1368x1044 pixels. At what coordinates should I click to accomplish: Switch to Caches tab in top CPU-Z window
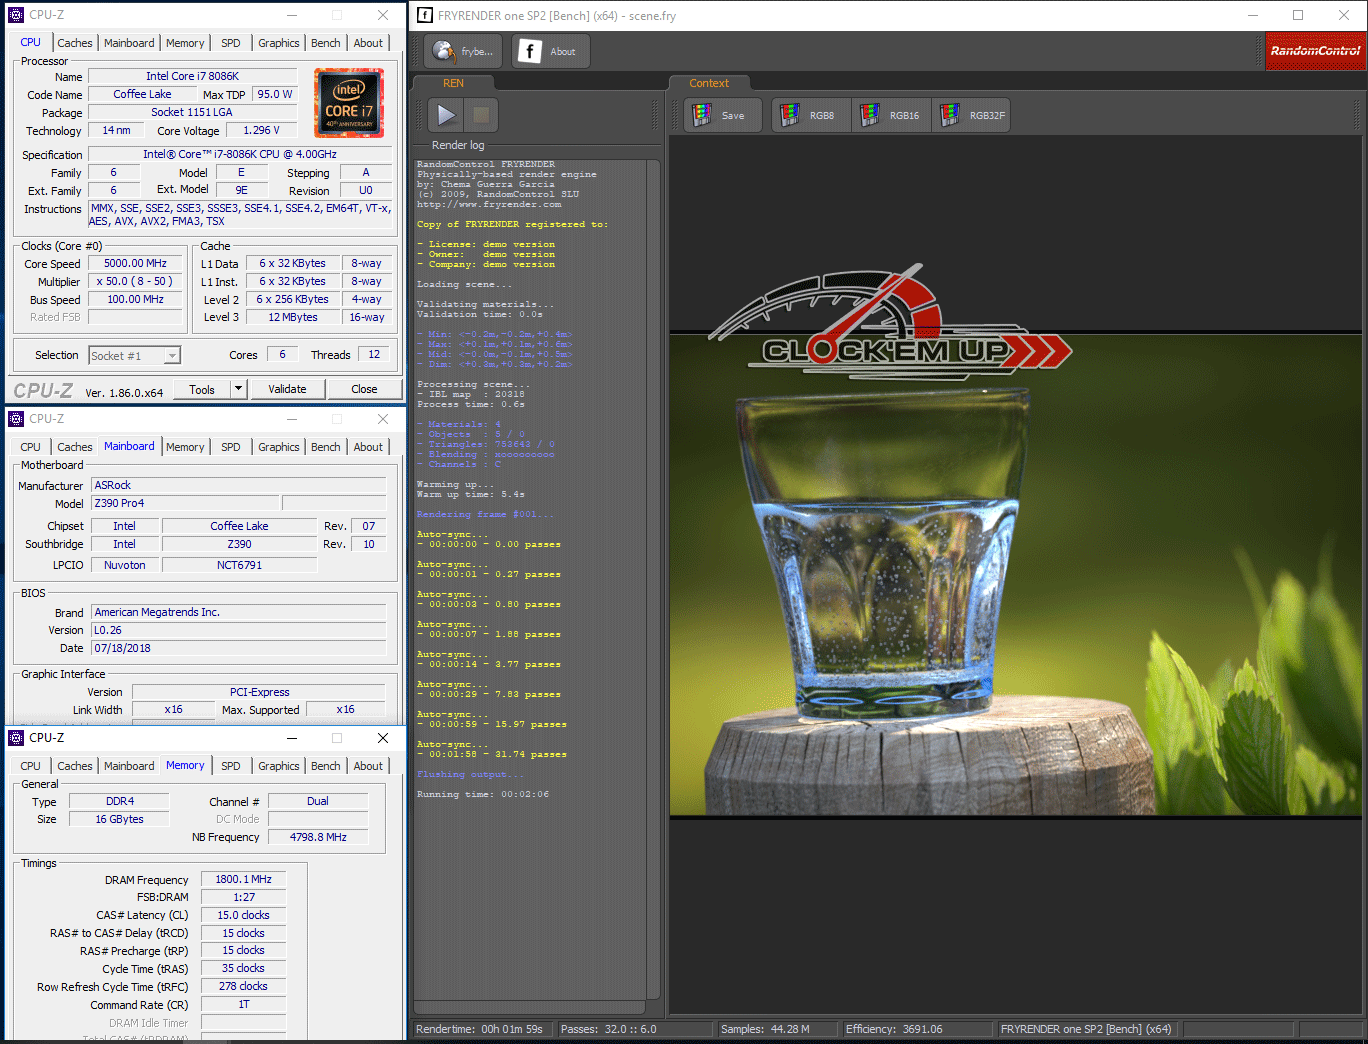[x=75, y=43]
